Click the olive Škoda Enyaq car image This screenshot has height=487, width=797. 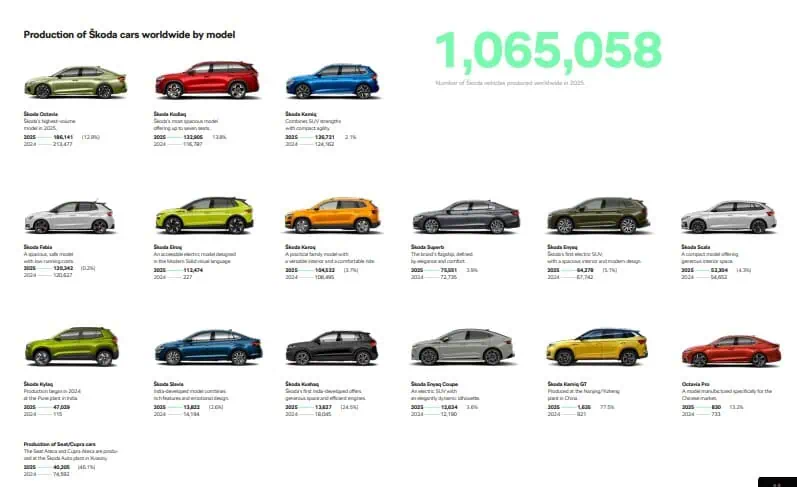(x=598, y=216)
